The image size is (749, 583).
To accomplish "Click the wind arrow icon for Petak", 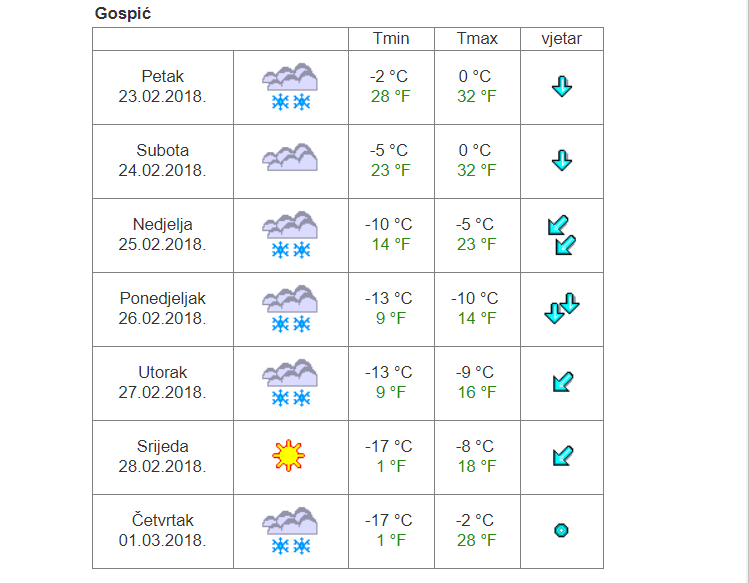I will click(562, 86).
